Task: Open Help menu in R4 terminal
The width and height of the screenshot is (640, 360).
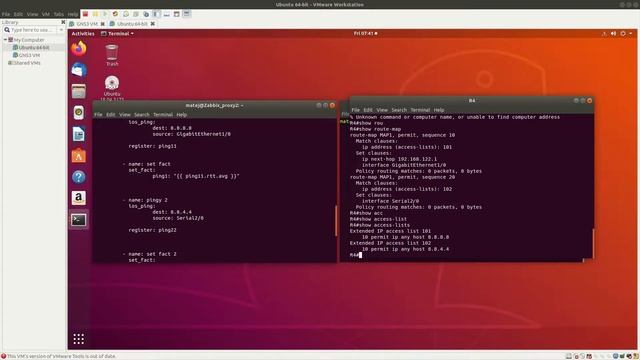Action: 439,110
